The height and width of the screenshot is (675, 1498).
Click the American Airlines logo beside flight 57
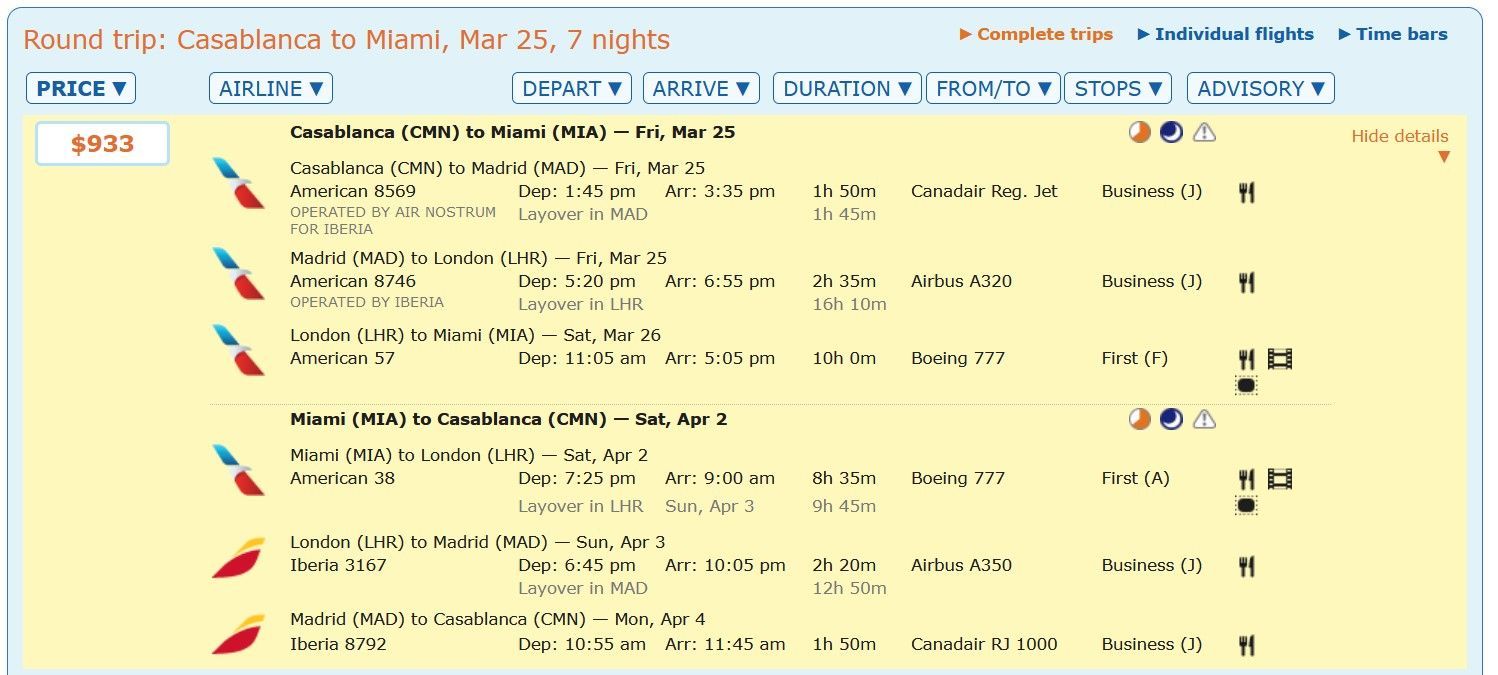[x=238, y=351]
